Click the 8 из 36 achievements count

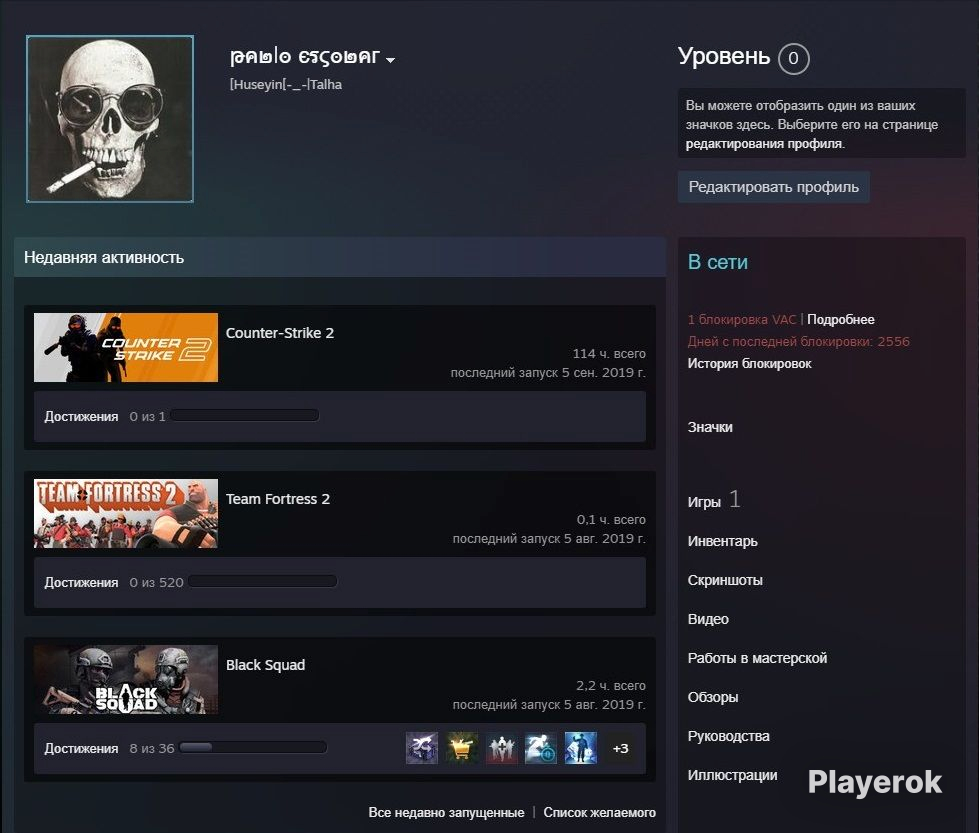pos(152,749)
